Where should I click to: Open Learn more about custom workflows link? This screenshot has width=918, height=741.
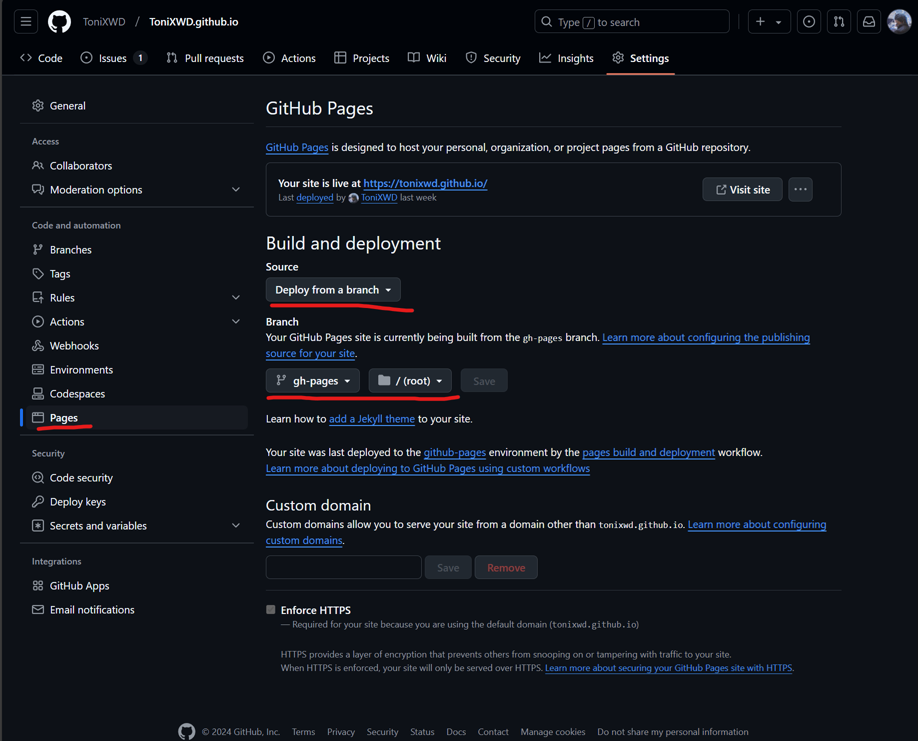pyautogui.click(x=428, y=468)
